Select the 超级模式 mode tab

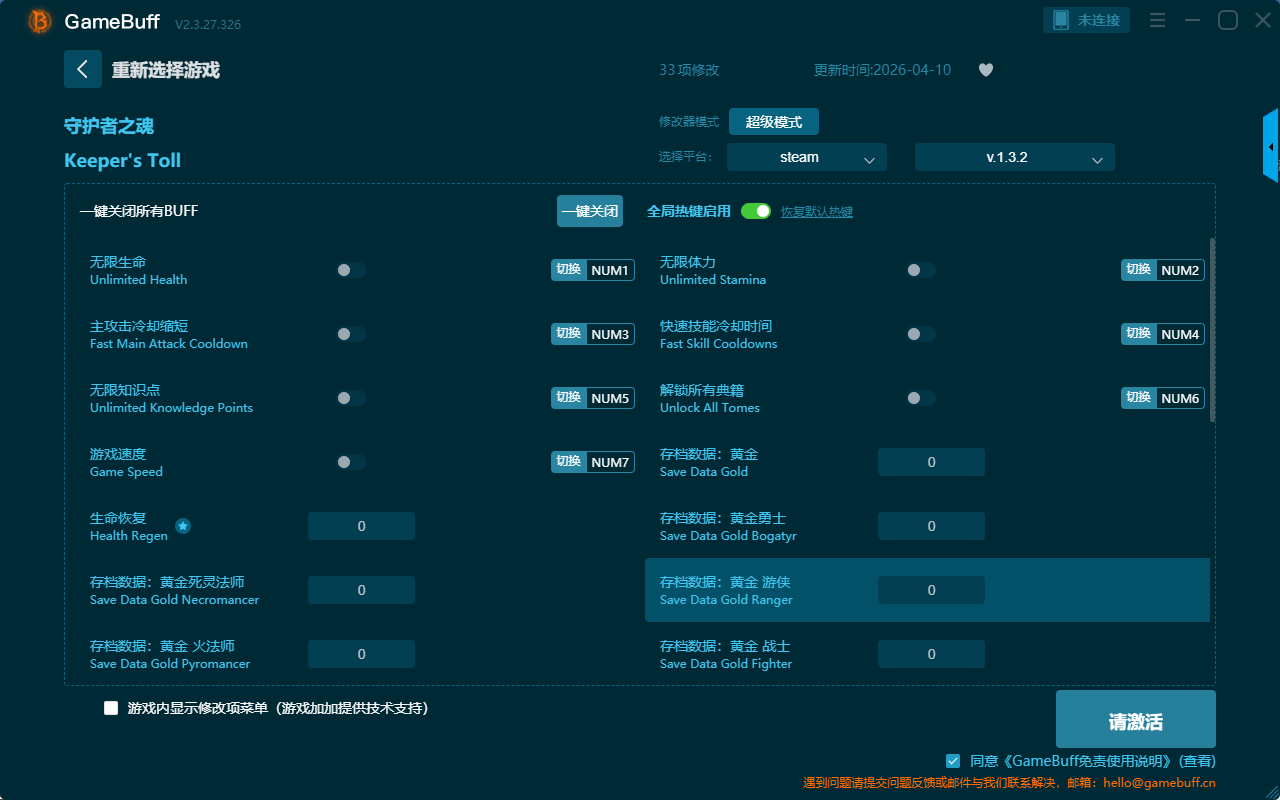773,122
